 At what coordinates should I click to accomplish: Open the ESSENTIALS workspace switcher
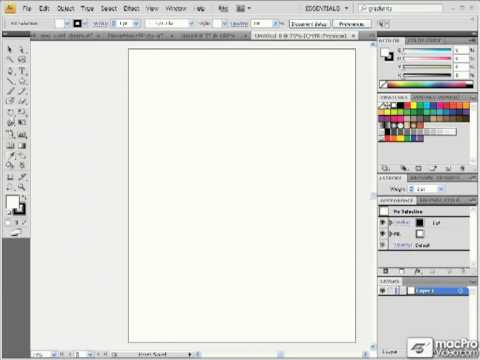click(x=326, y=8)
